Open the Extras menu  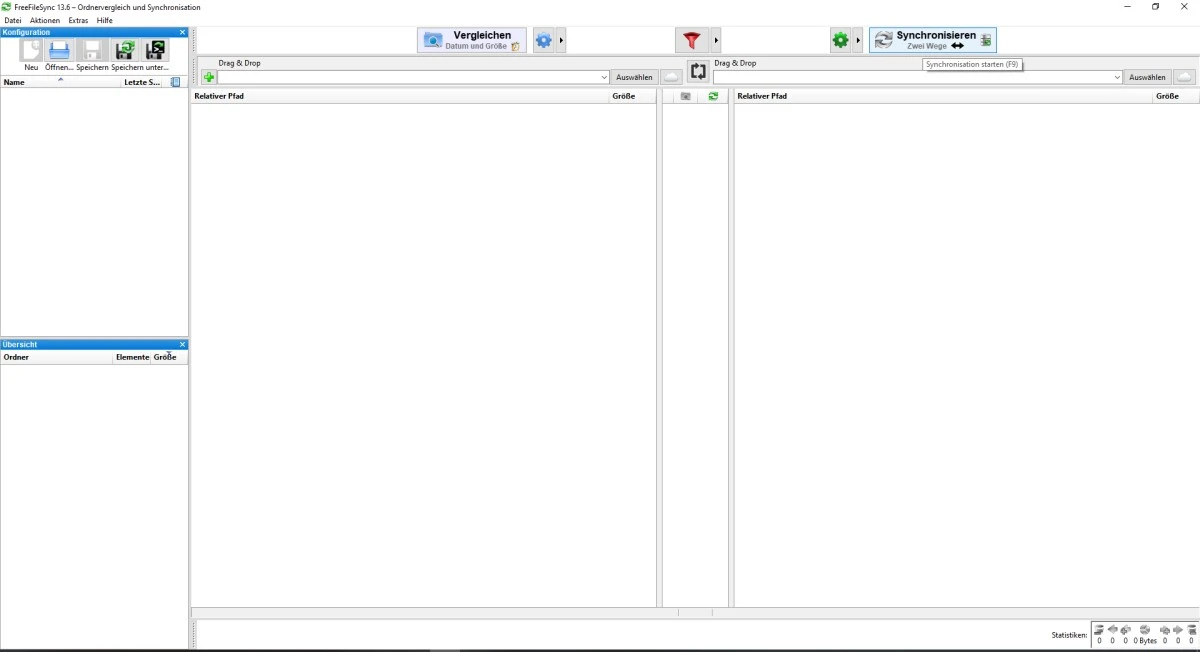(x=78, y=20)
